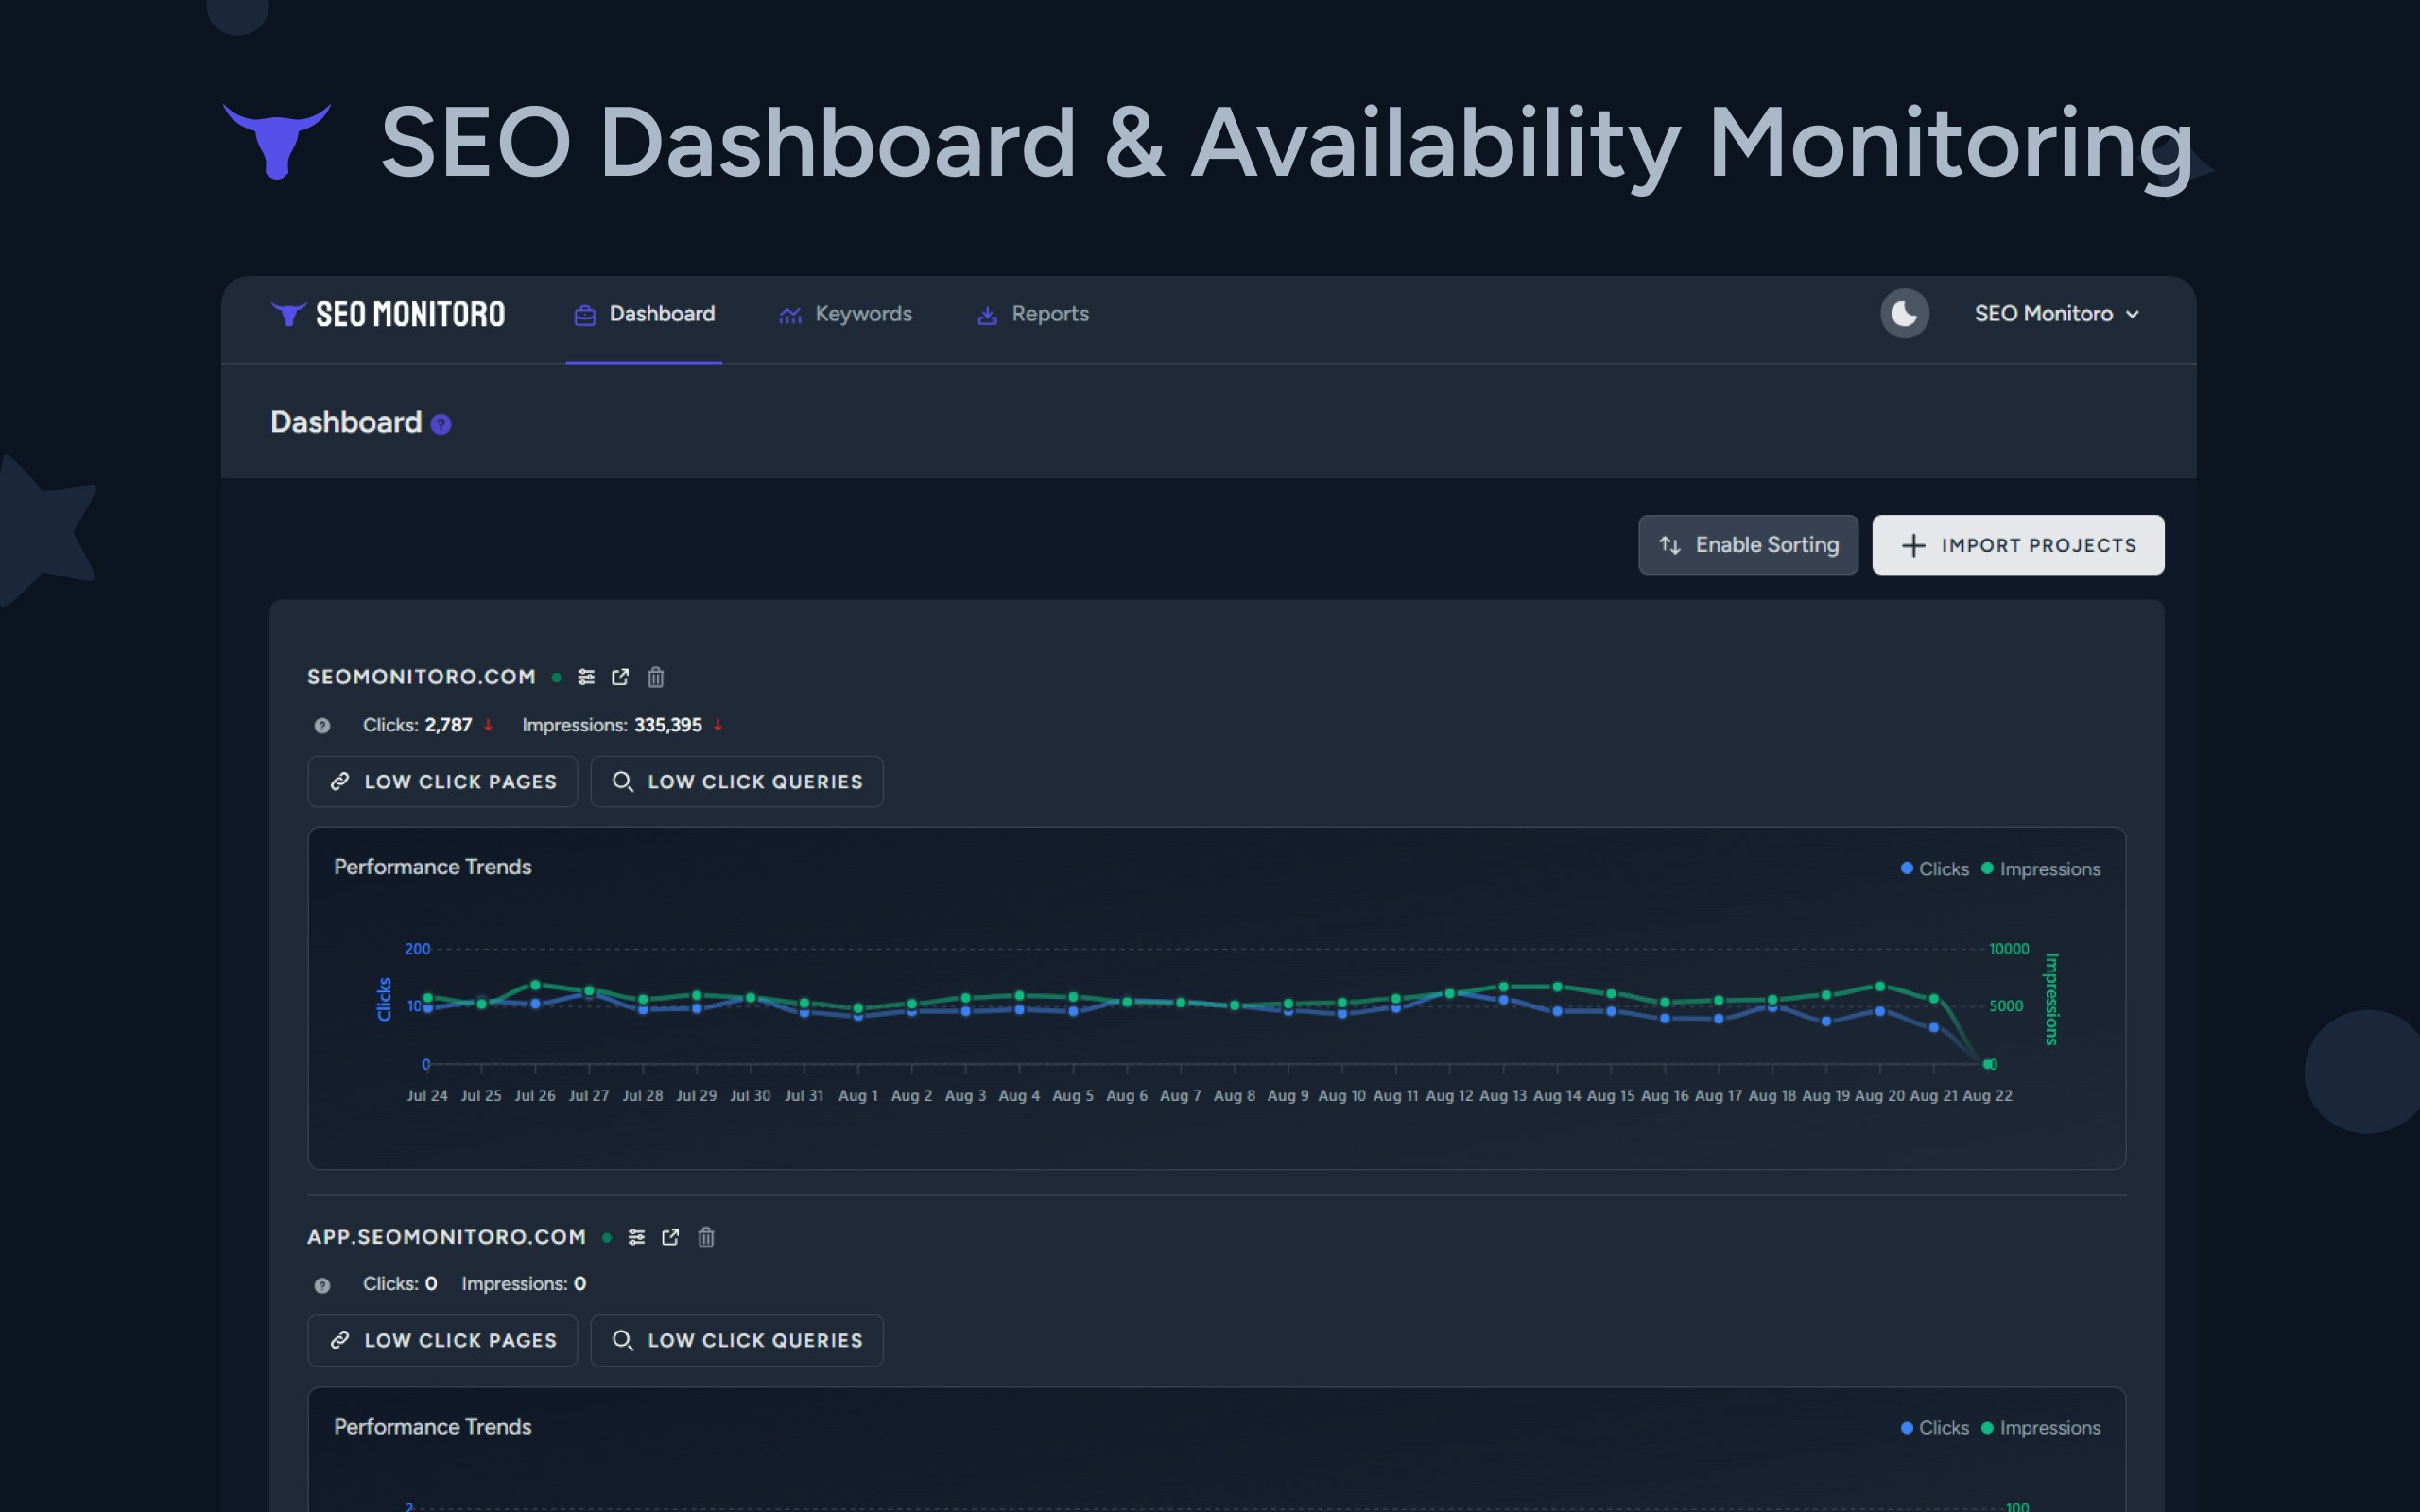
Task: Delete SEOMONITORO.COM project using trash icon
Action: [x=655, y=677]
